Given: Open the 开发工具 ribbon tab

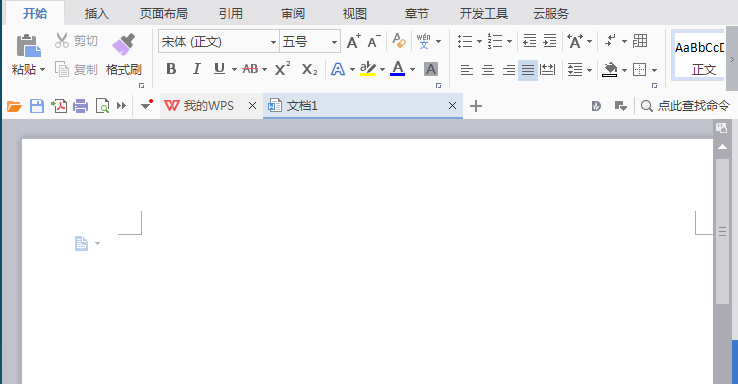Looking at the screenshot, I should (483, 14).
